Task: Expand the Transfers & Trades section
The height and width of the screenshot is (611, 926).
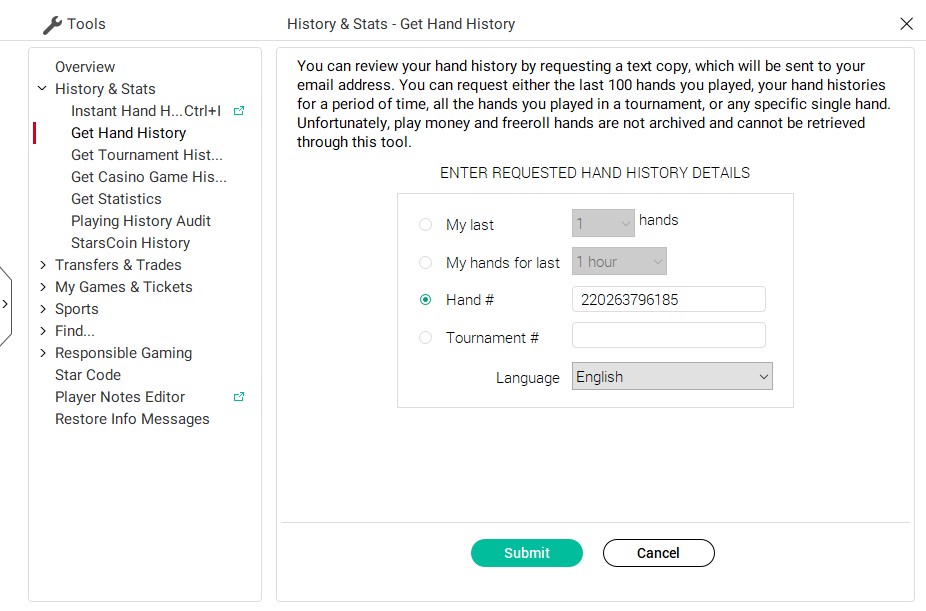Action: [43, 265]
